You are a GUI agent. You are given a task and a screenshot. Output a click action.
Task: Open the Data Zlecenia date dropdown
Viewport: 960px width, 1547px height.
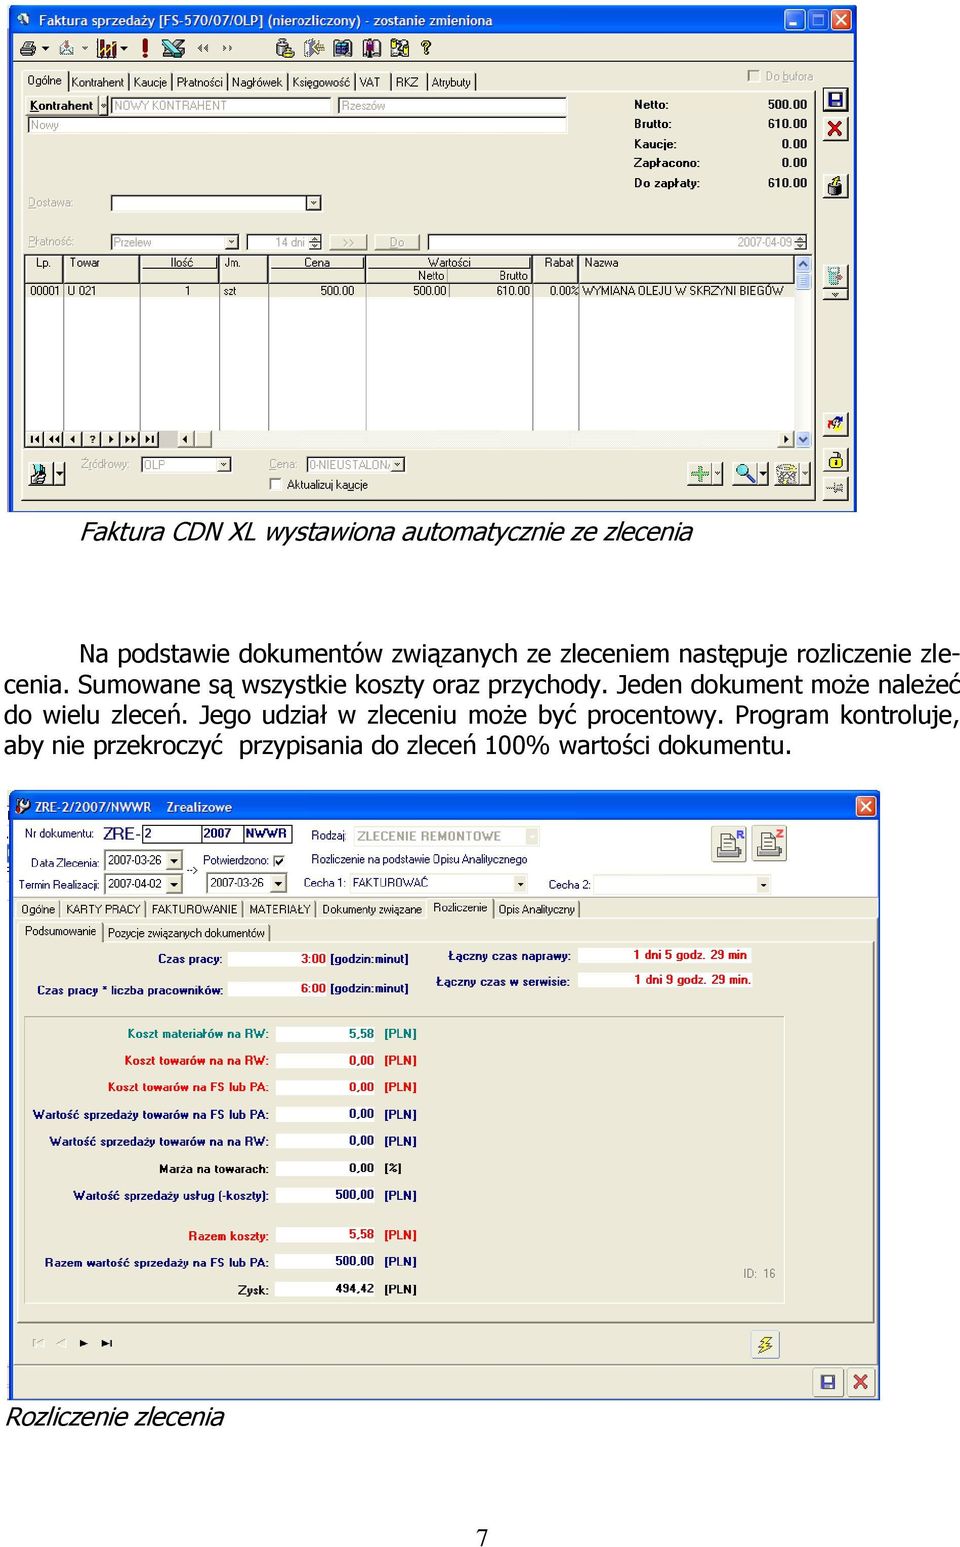point(174,861)
